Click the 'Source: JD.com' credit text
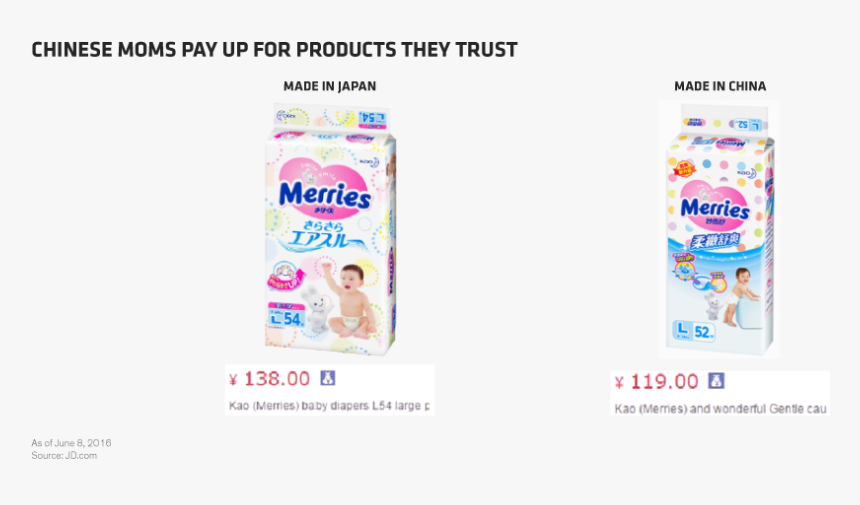 (64, 455)
